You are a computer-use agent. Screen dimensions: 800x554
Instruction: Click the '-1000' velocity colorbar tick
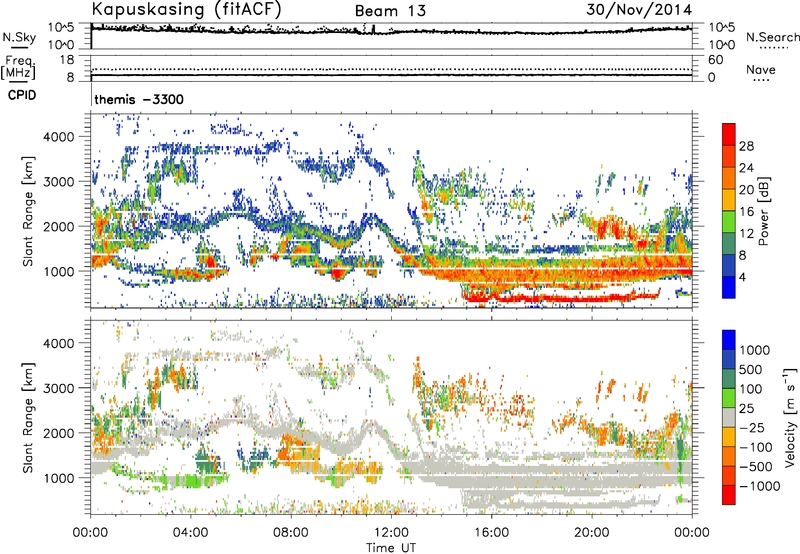point(759,486)
